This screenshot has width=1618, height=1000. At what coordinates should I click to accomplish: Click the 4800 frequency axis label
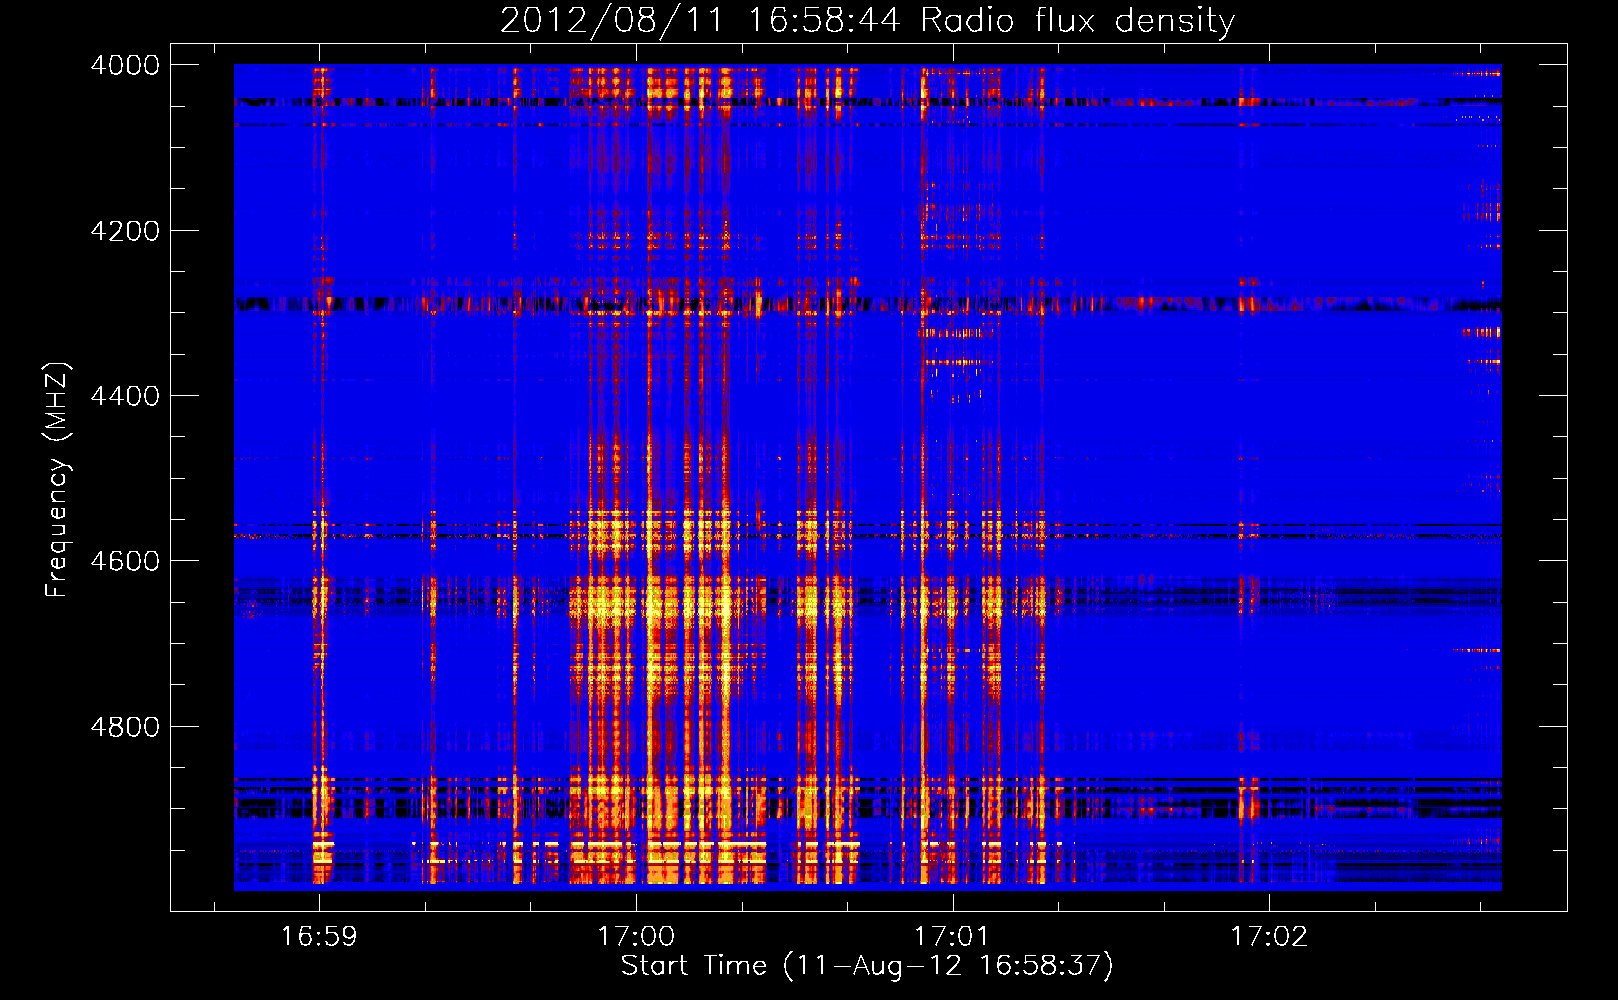point(125,727)
